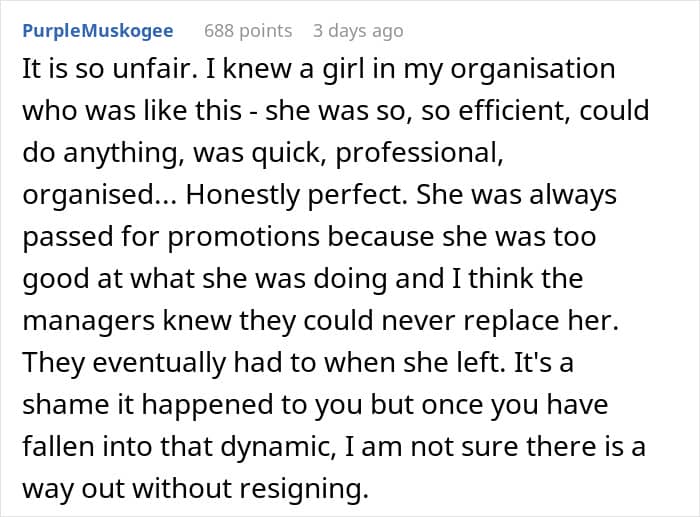The height and width of the screenshot is (517, 700).
Task: Click the word 'replace' in the comment
Action: click(x=511, y=321)
